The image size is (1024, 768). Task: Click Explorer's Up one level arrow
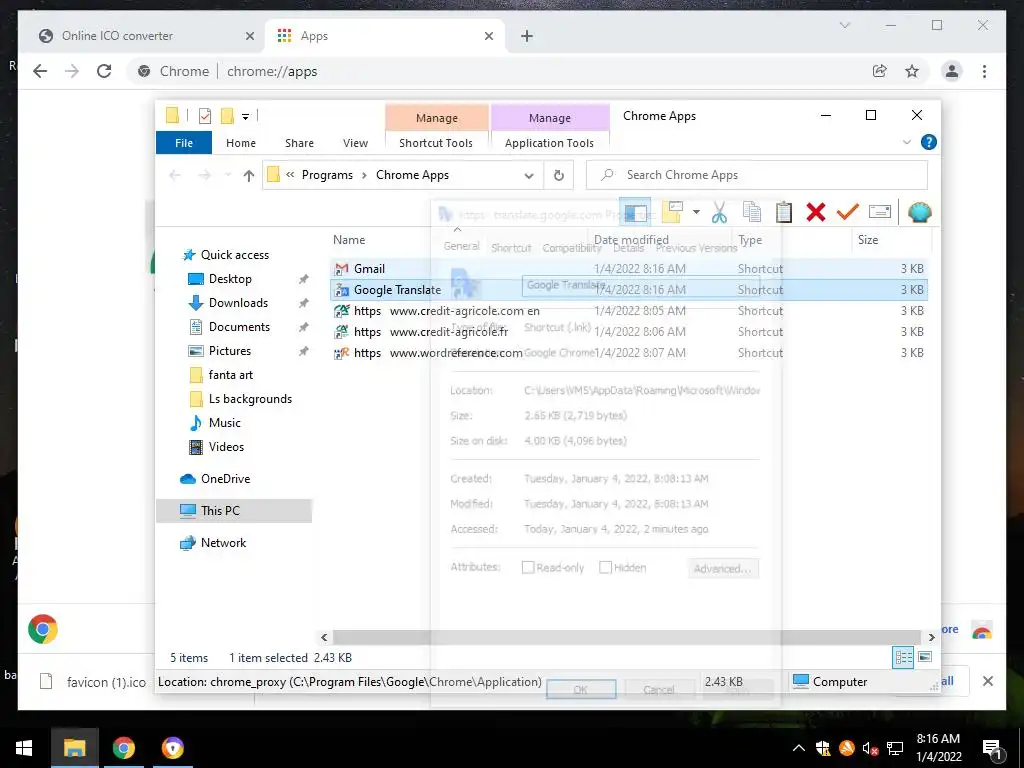click(x=248, y=175)
